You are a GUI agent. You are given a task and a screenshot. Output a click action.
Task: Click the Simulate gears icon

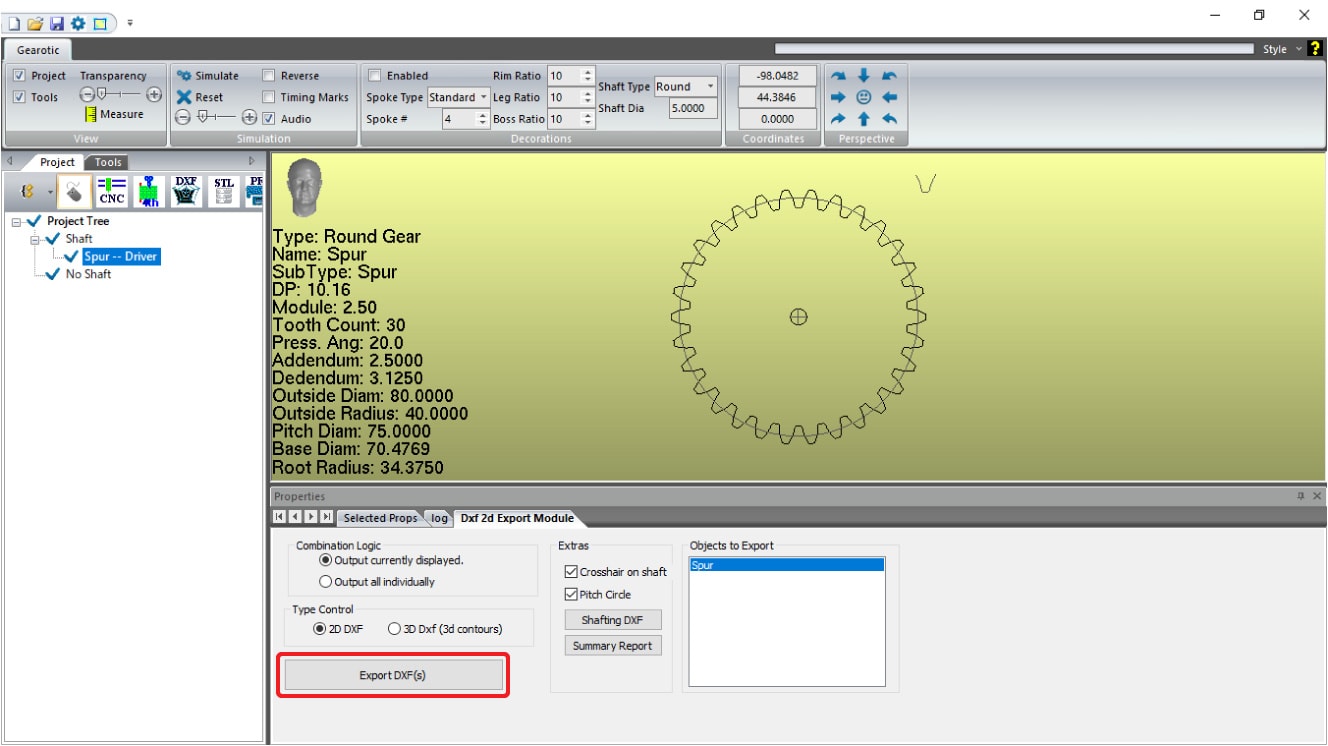coord(183,76)
